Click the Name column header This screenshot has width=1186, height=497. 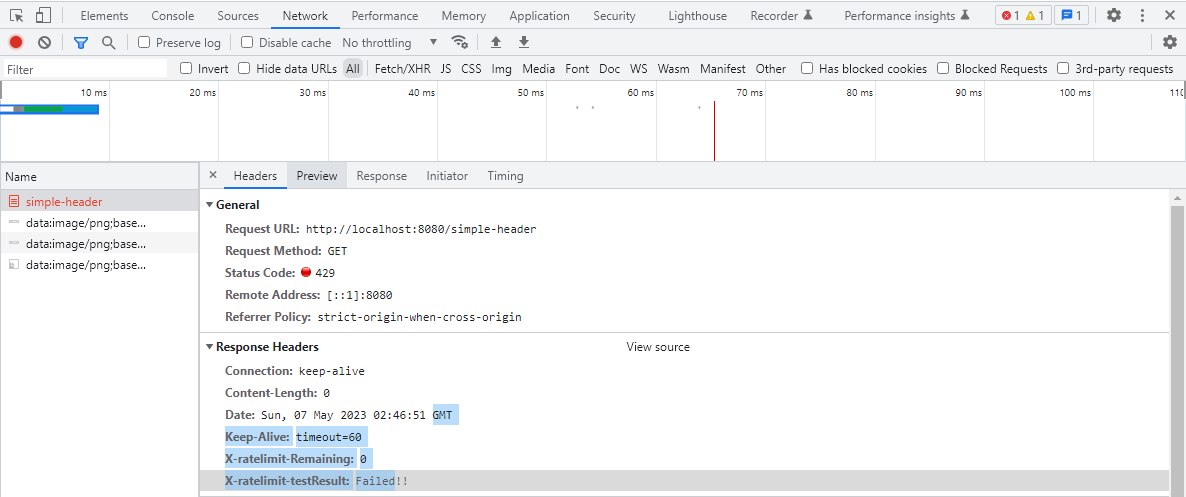[x=99, y=176]
